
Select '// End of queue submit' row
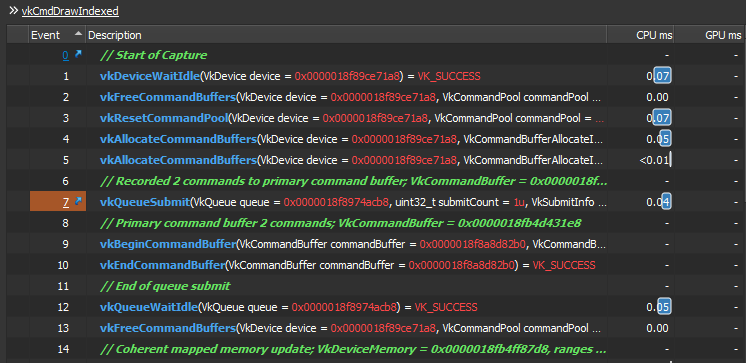pos(376,286)
